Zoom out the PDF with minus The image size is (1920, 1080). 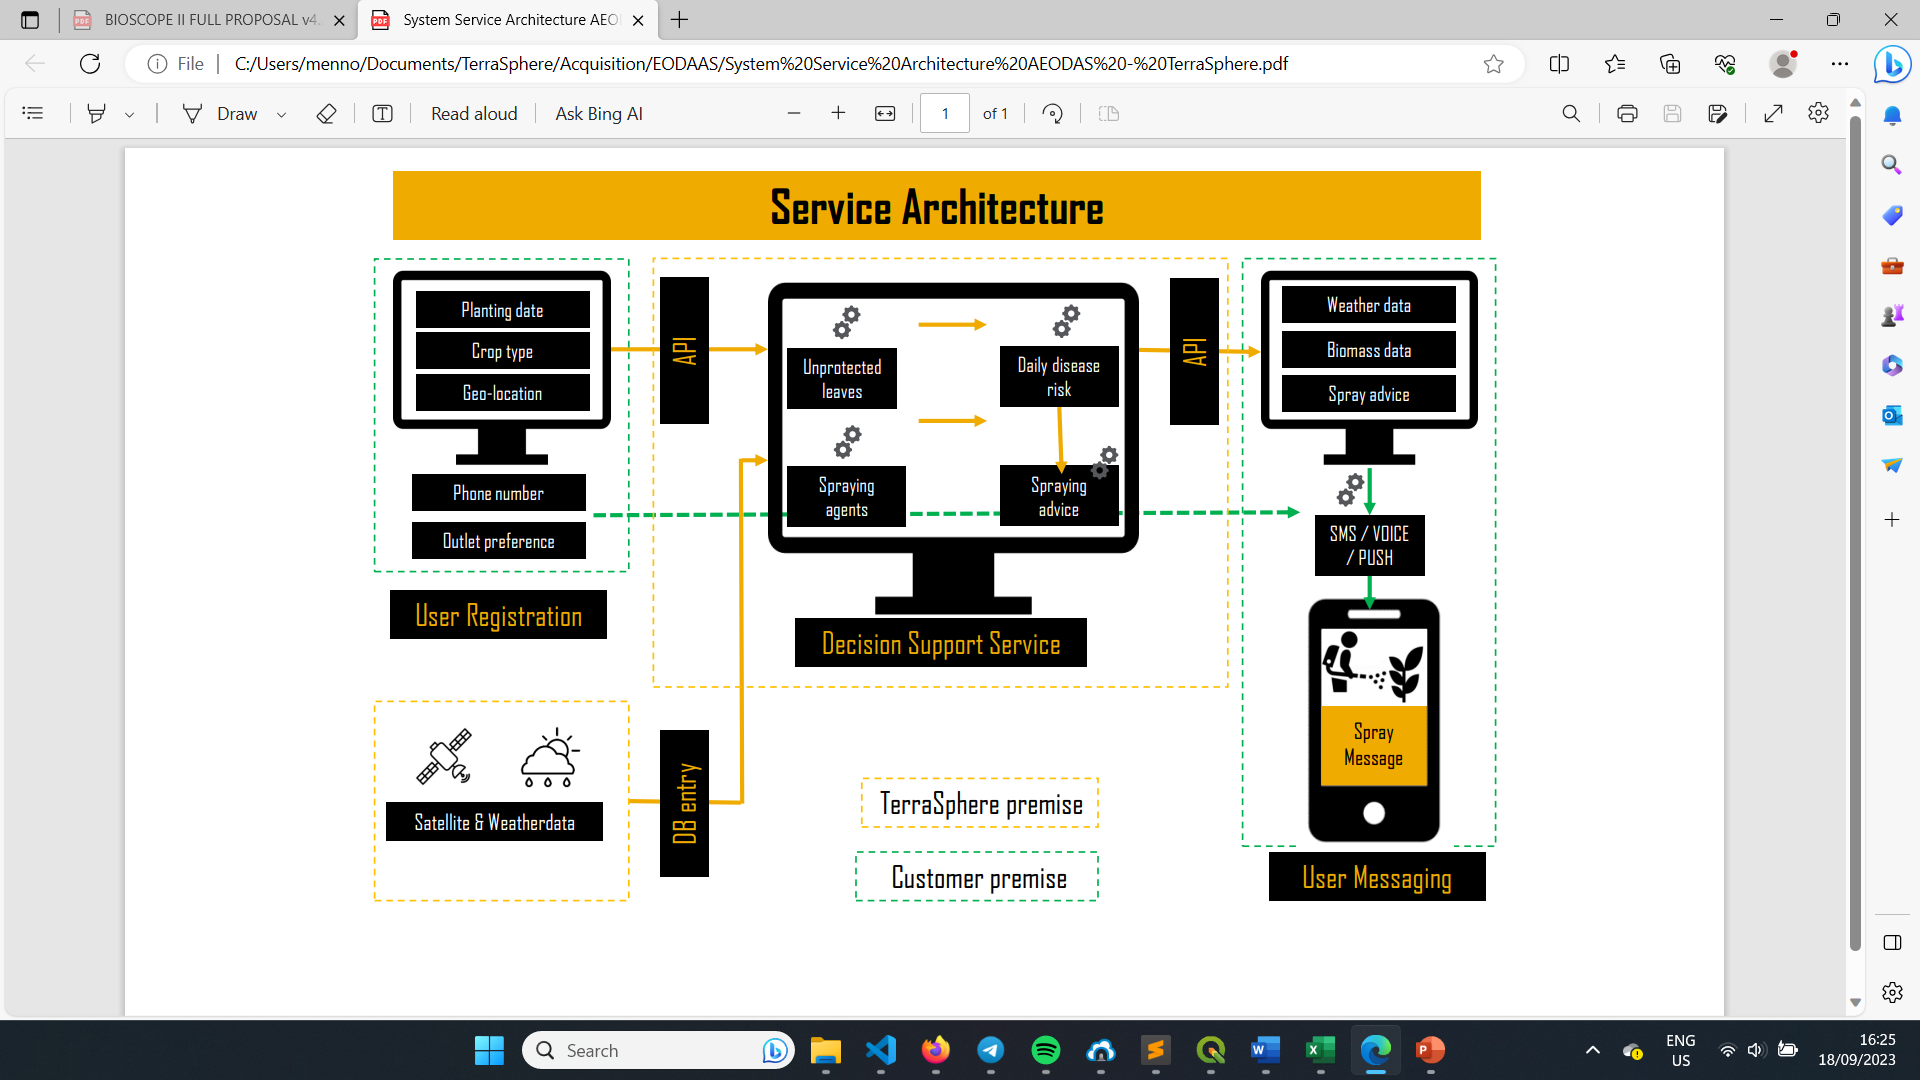point(794,113)
